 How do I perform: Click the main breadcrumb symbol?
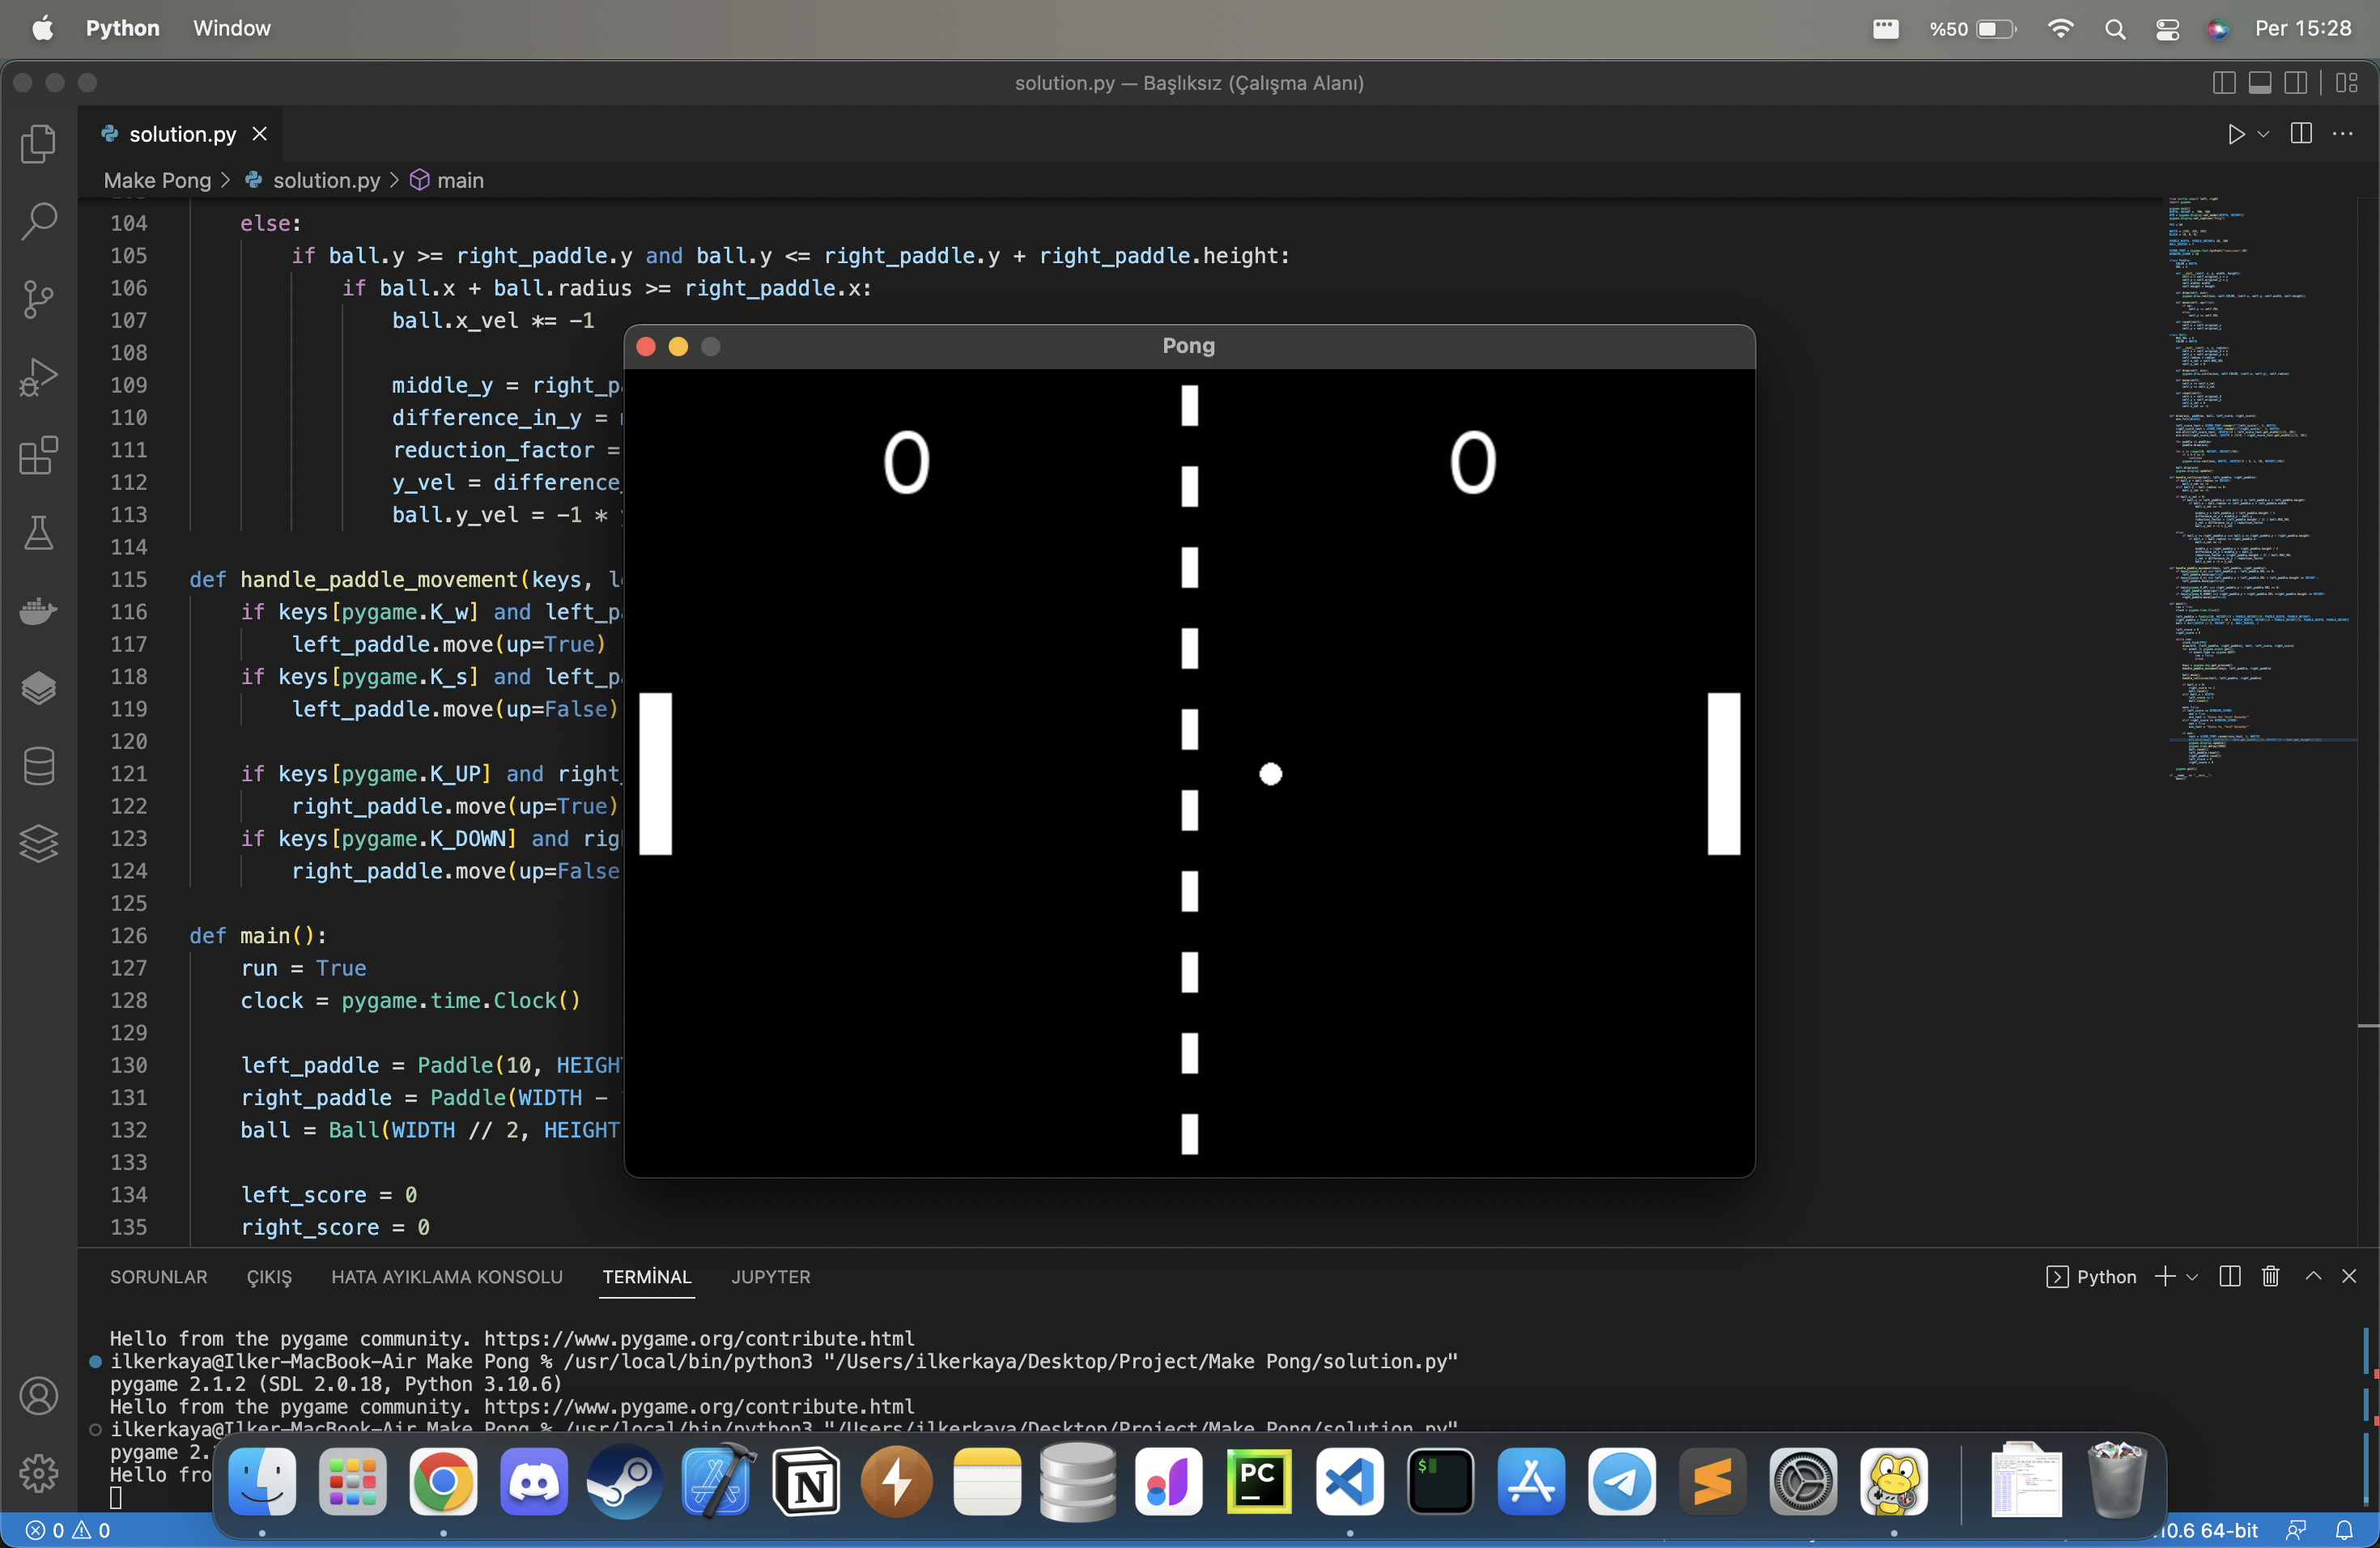(x=459, y=180)
